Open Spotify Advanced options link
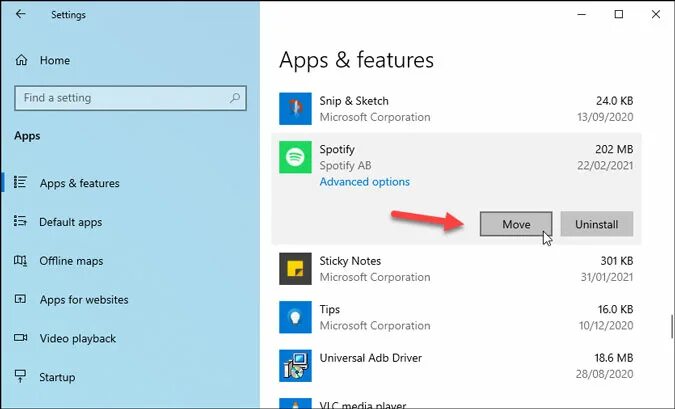This screenshot has width=675, height=409. tap(365, 182)
